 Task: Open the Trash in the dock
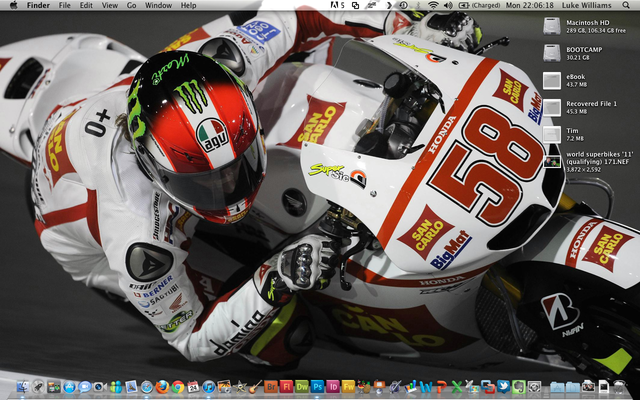click(619, 387)
